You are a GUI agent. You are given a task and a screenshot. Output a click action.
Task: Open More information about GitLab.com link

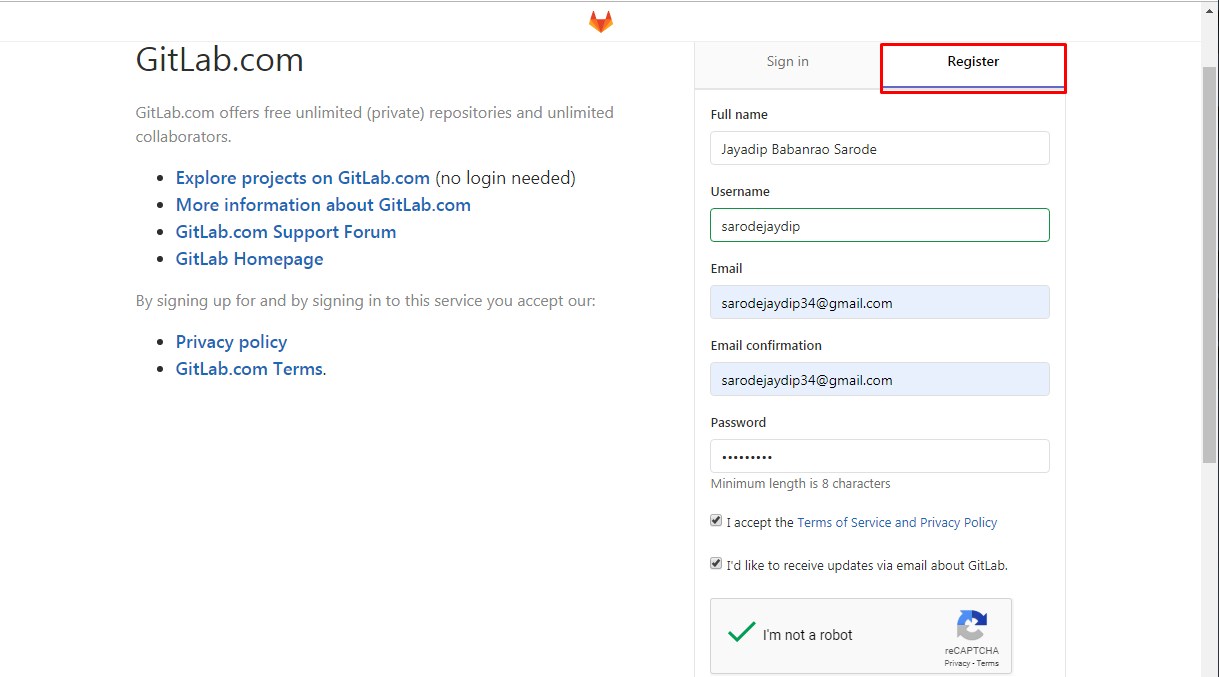tap(323, 205)
